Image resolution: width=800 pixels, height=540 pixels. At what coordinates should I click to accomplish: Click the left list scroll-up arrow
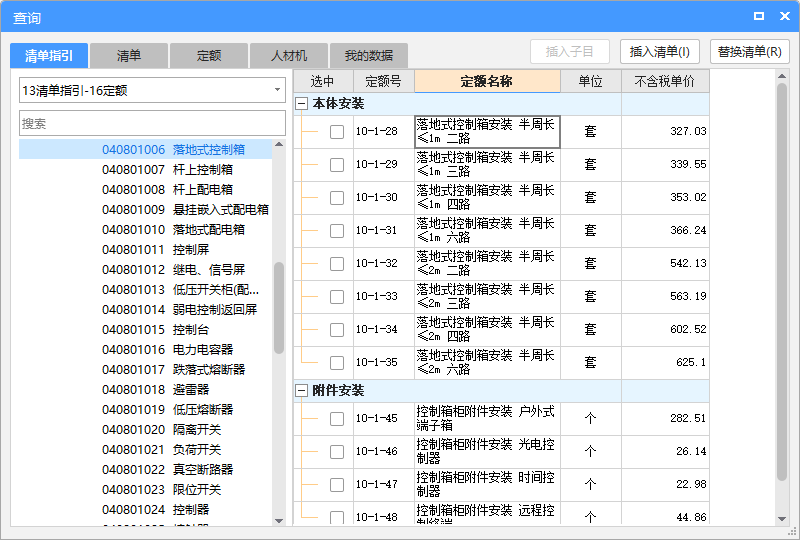[279, 144]
